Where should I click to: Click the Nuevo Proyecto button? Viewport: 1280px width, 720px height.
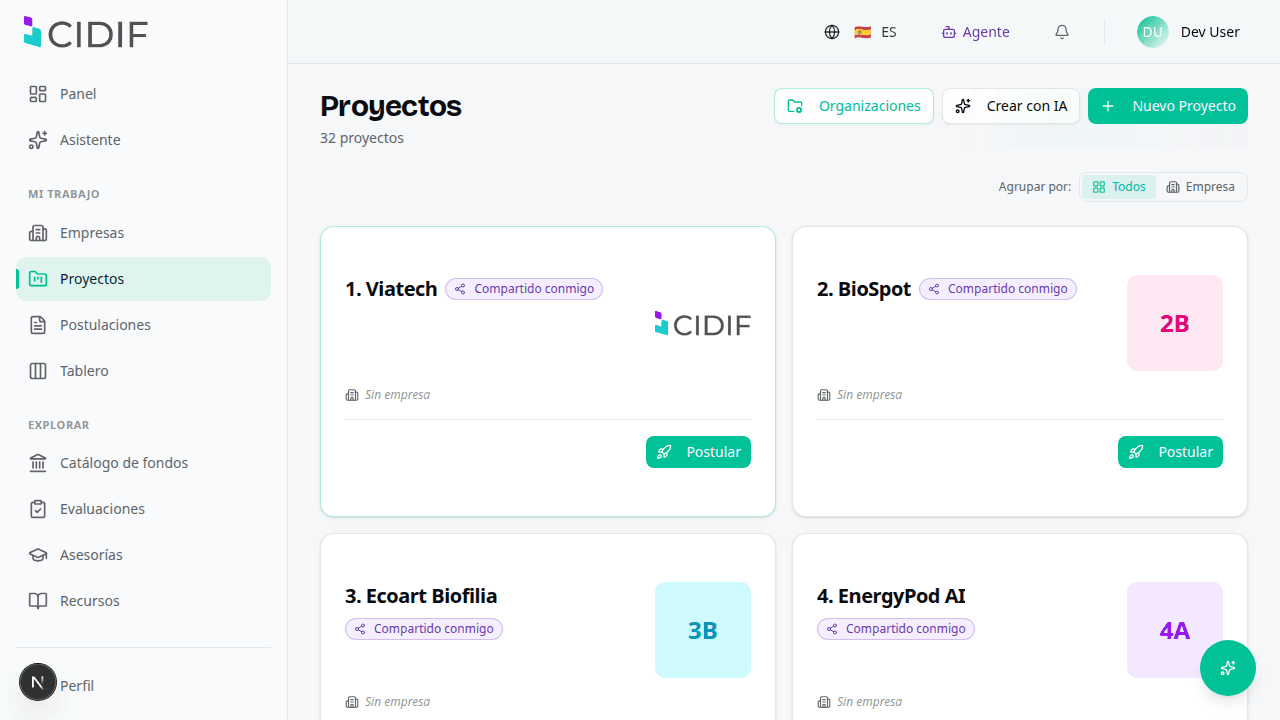[x=1168, y=106]
